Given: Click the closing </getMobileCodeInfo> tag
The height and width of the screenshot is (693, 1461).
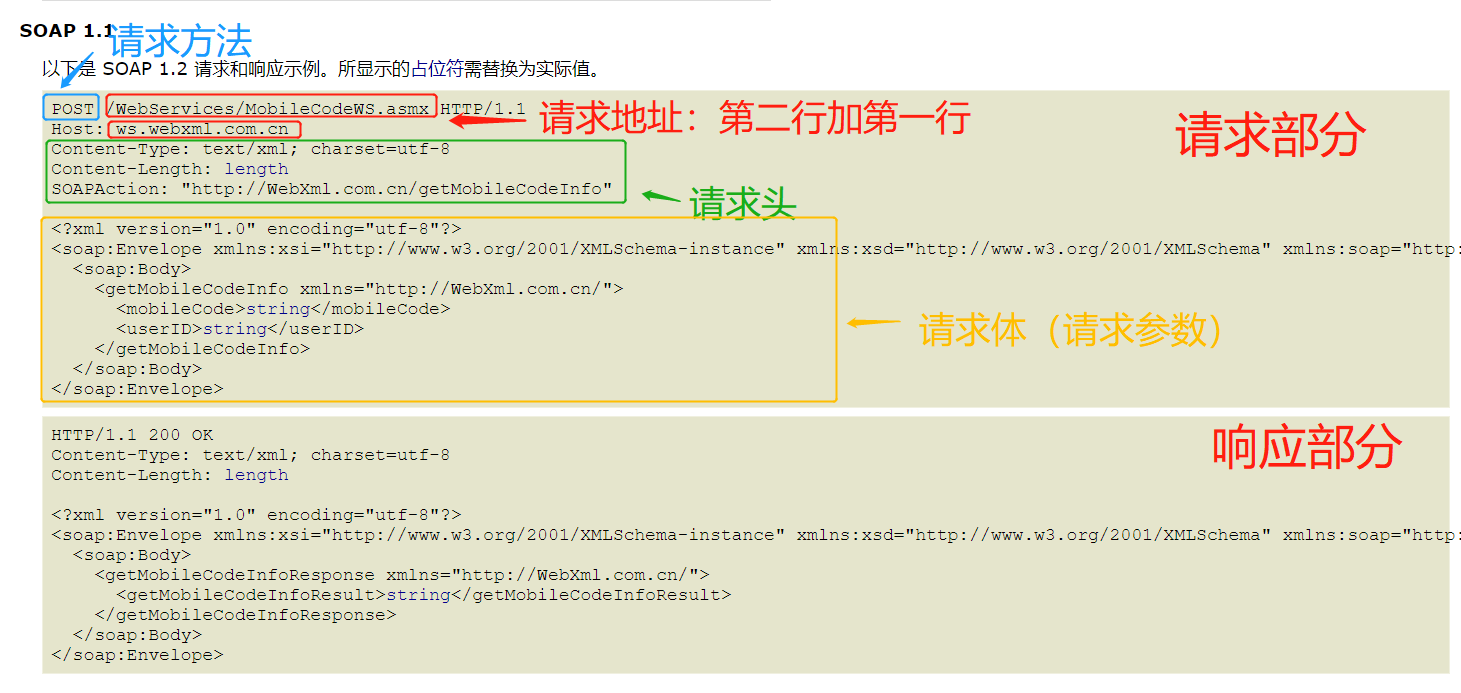Looking at the screenshot, I should coord(203,349).
